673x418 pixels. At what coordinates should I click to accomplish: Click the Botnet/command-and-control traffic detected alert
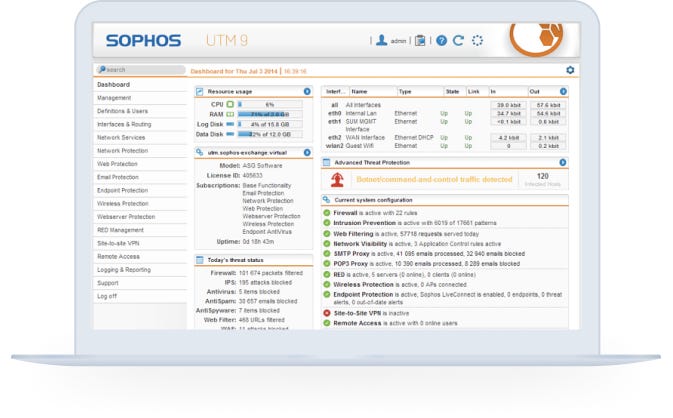coord(434,179)
